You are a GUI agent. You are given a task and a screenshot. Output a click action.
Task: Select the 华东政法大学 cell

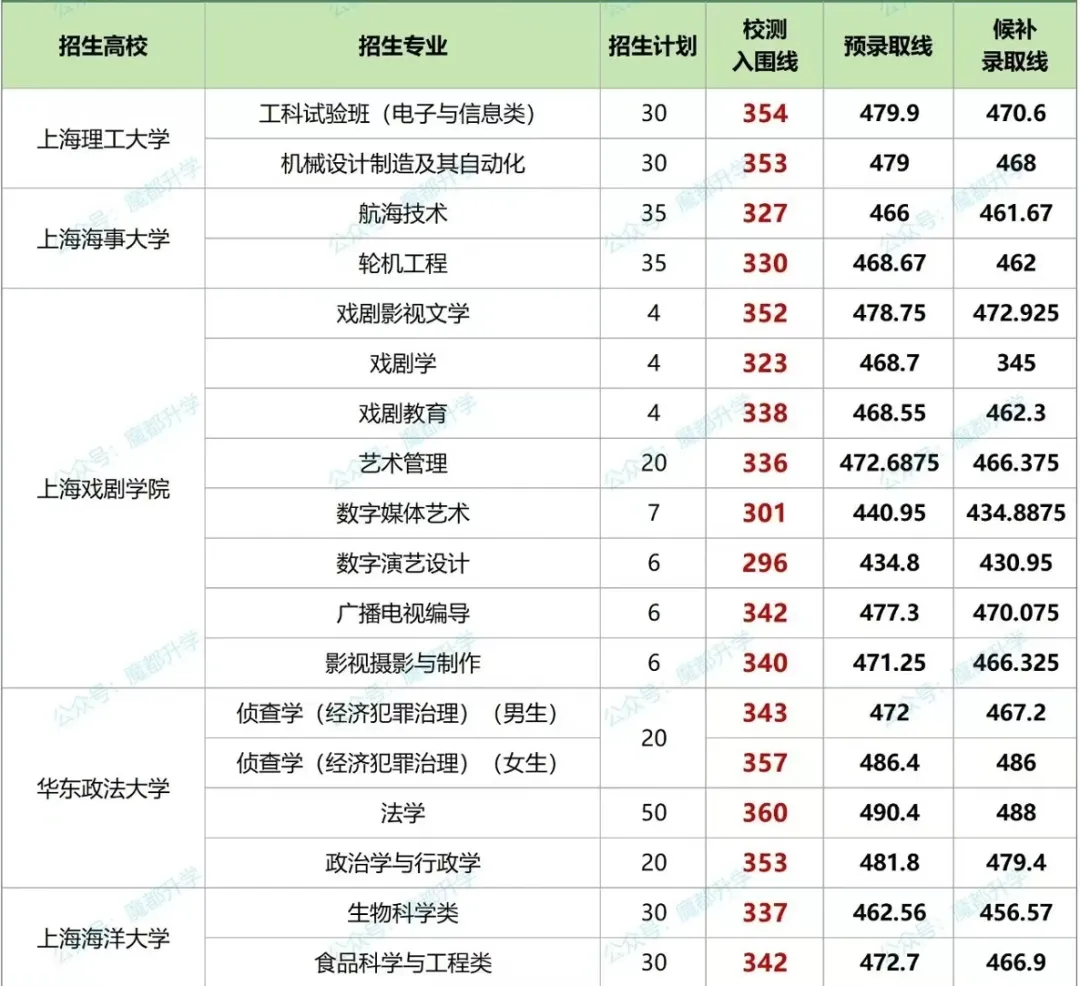(x=103, y=788)
